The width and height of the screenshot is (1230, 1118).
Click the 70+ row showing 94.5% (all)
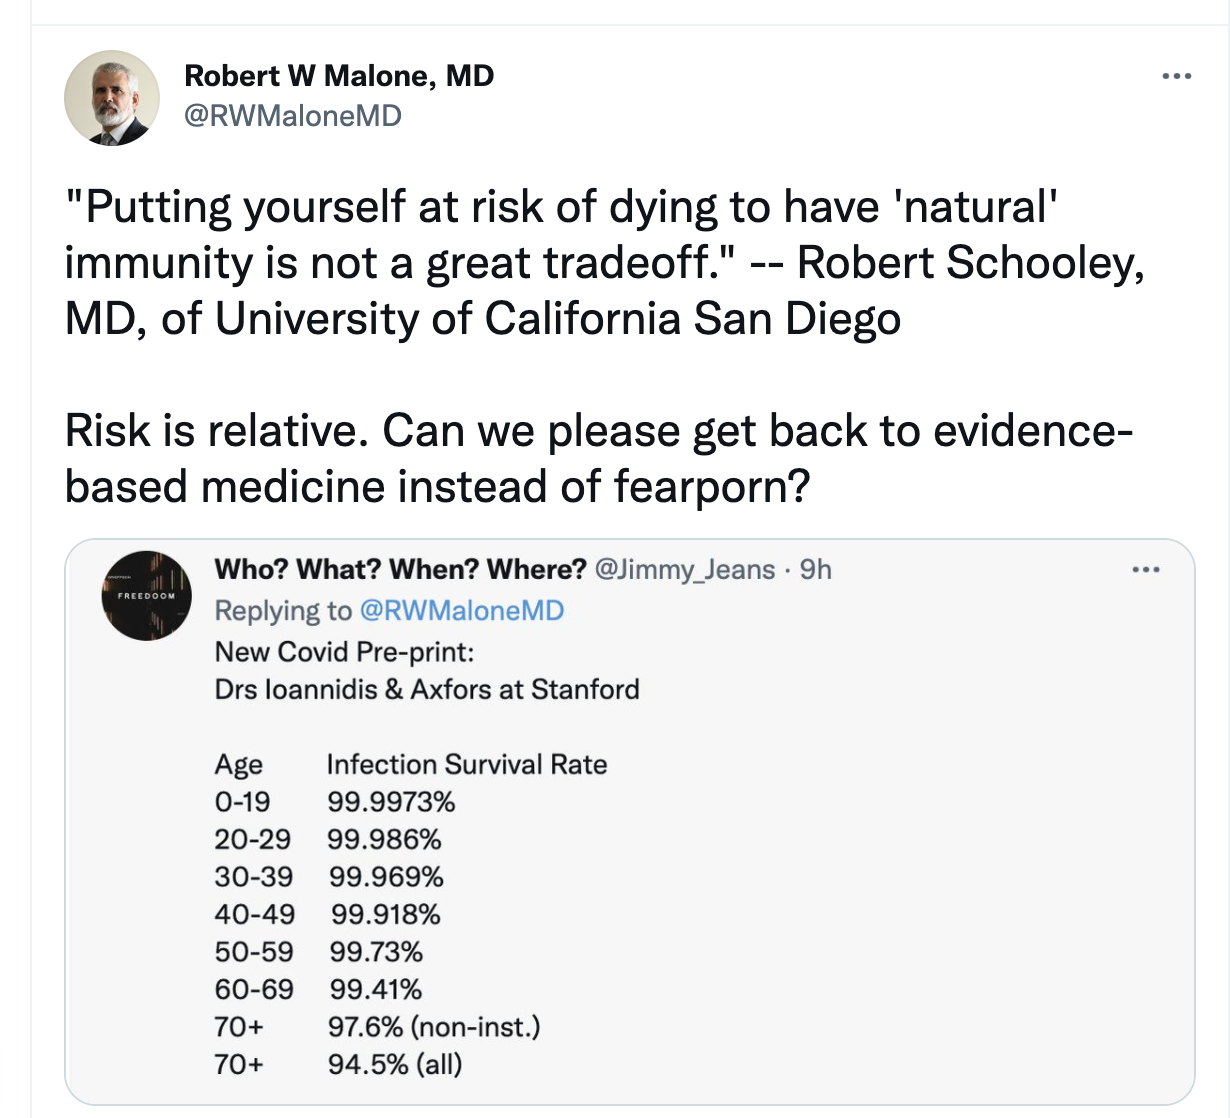[338, 1064]
